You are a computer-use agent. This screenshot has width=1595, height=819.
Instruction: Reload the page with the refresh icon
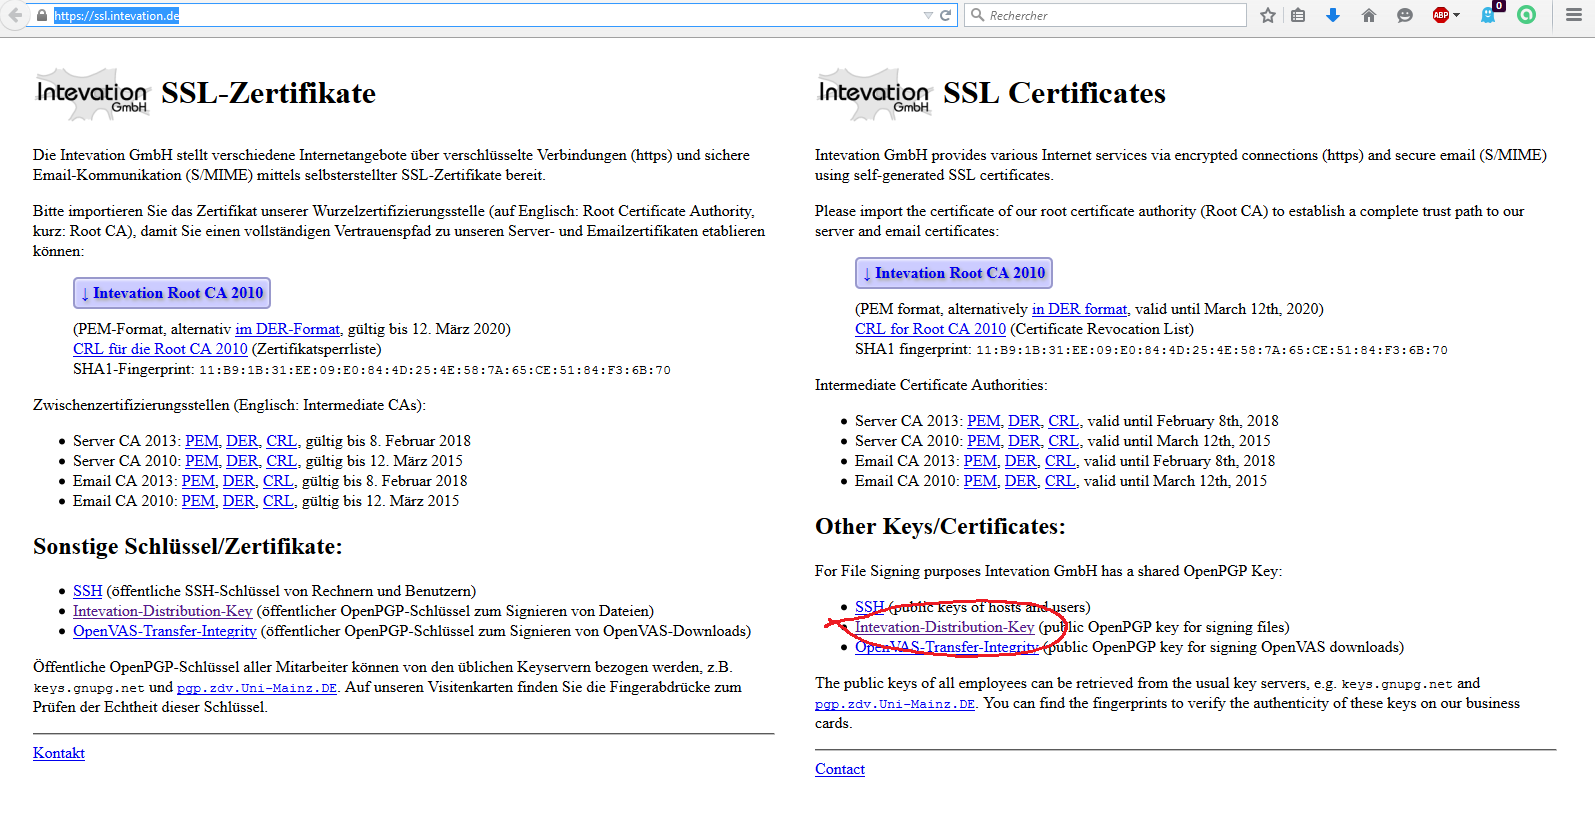[x=946, y=16]
